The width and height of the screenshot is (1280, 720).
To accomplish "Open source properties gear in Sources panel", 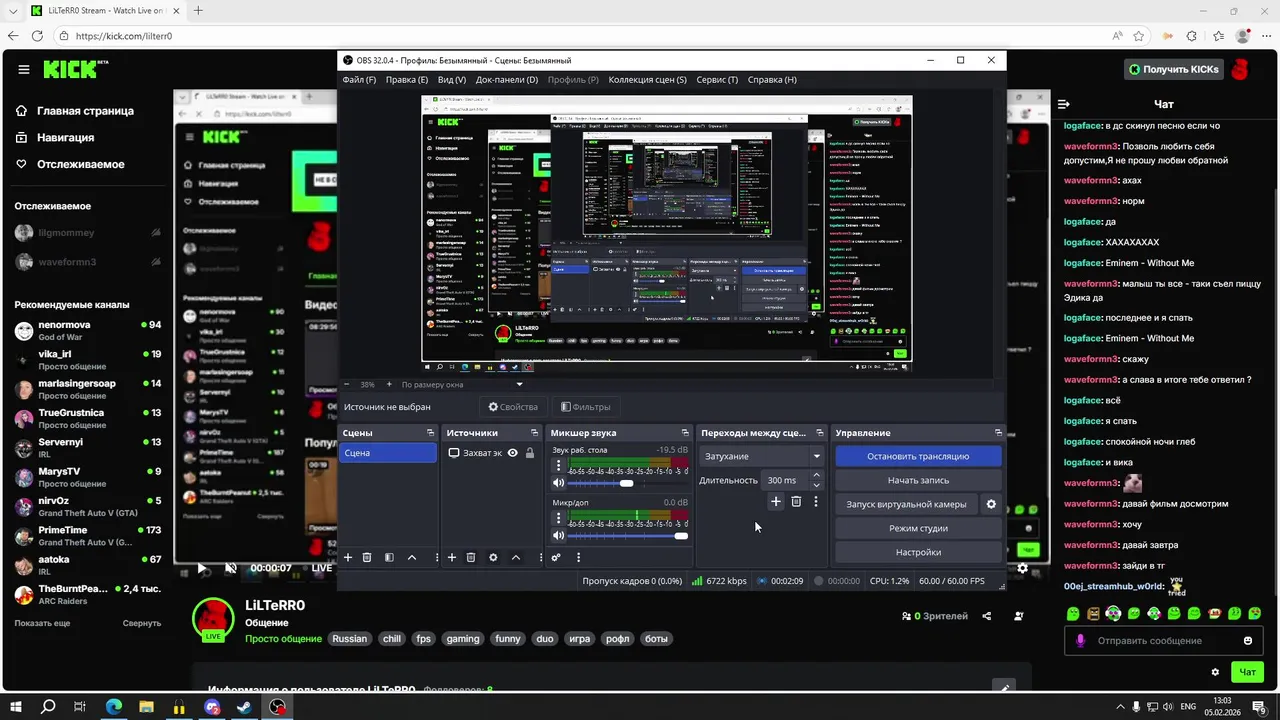I will pyautogui.click(x=493, y=557).
